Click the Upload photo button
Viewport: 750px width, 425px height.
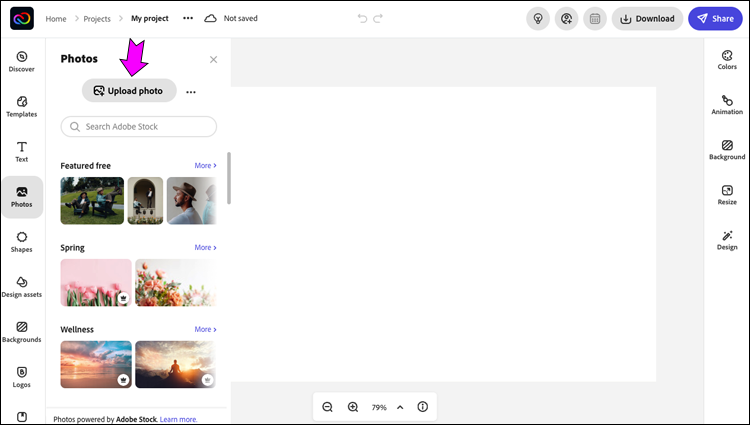129,90
